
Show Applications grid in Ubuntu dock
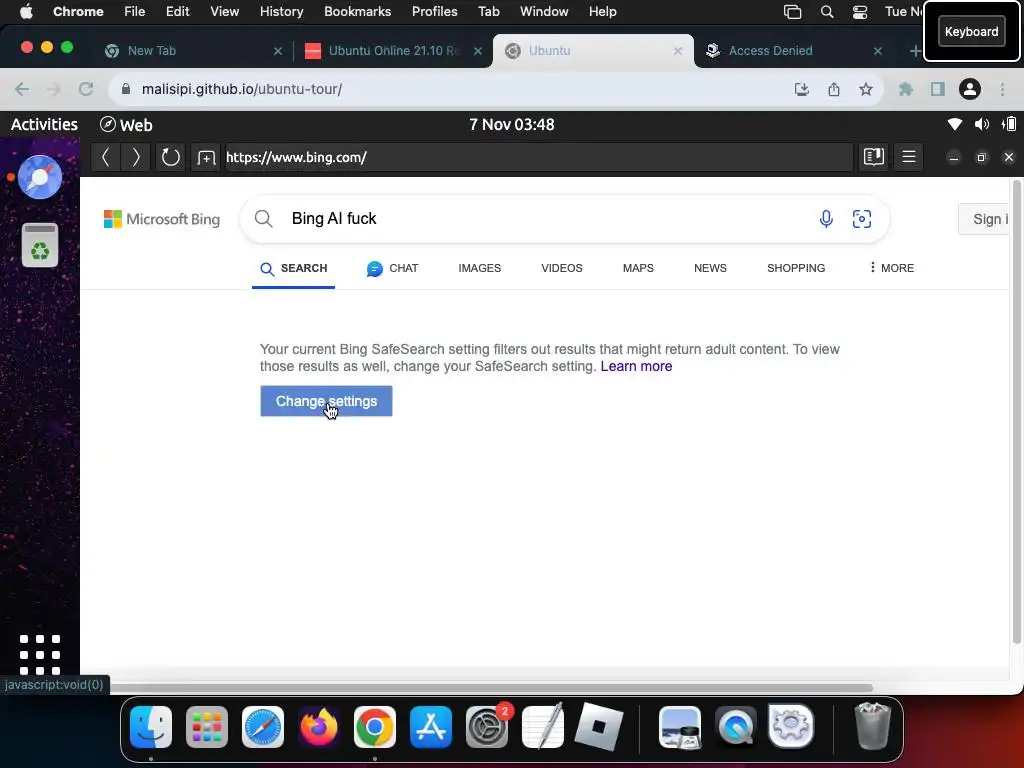tap(40, 654)
